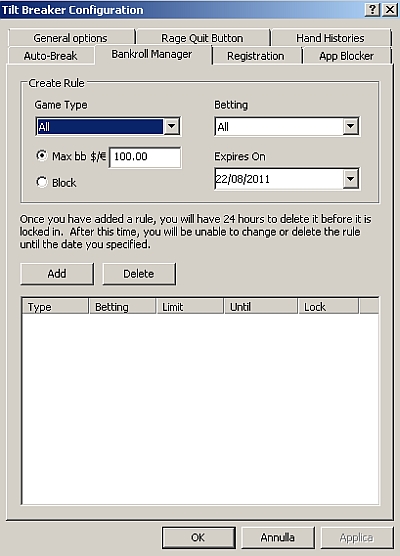
Task: Switch to the General options tab
Action: pyautogui.click(x=71, y=38)
